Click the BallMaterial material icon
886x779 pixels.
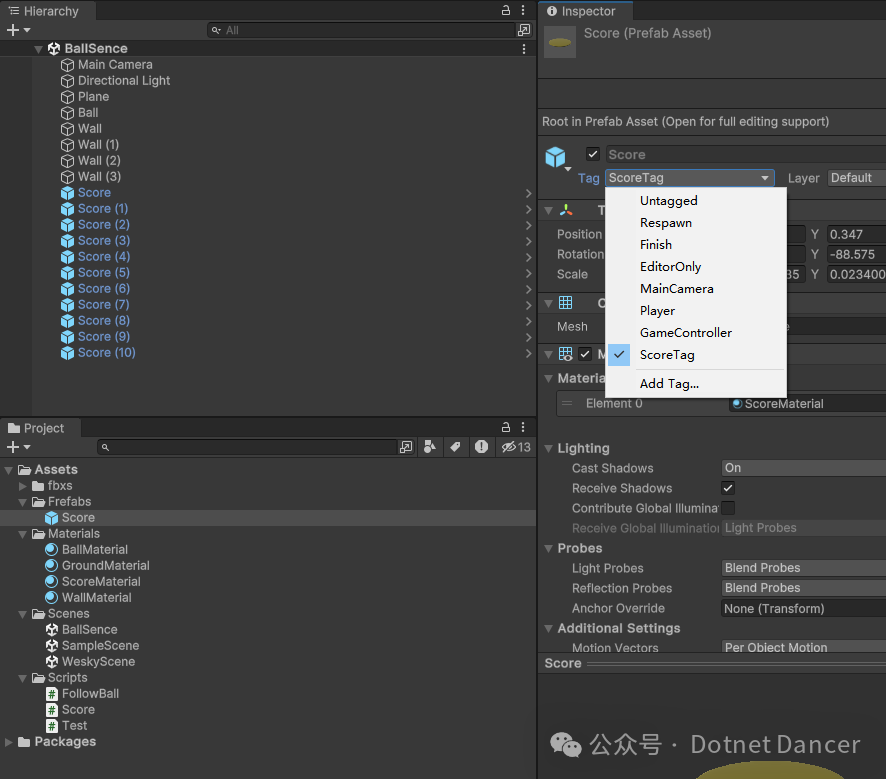[51, 549]
